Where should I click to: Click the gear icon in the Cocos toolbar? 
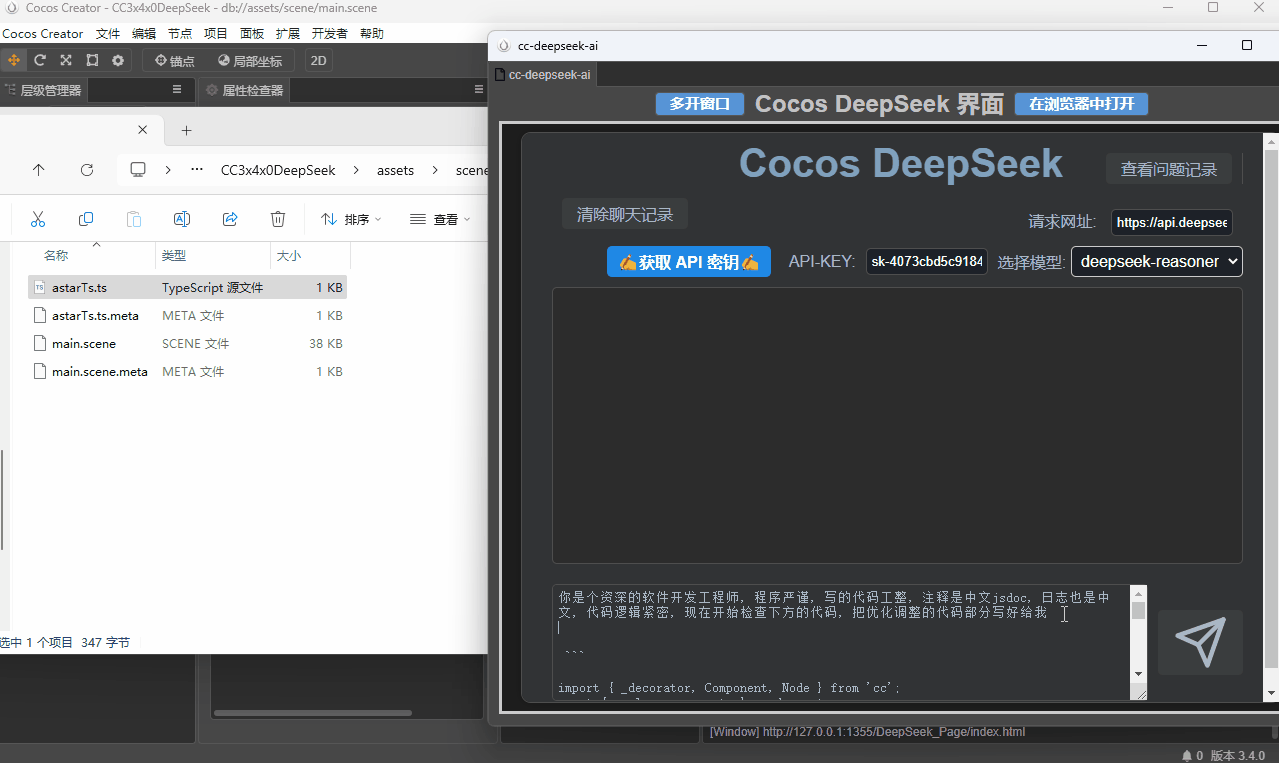tap(118, 60)
